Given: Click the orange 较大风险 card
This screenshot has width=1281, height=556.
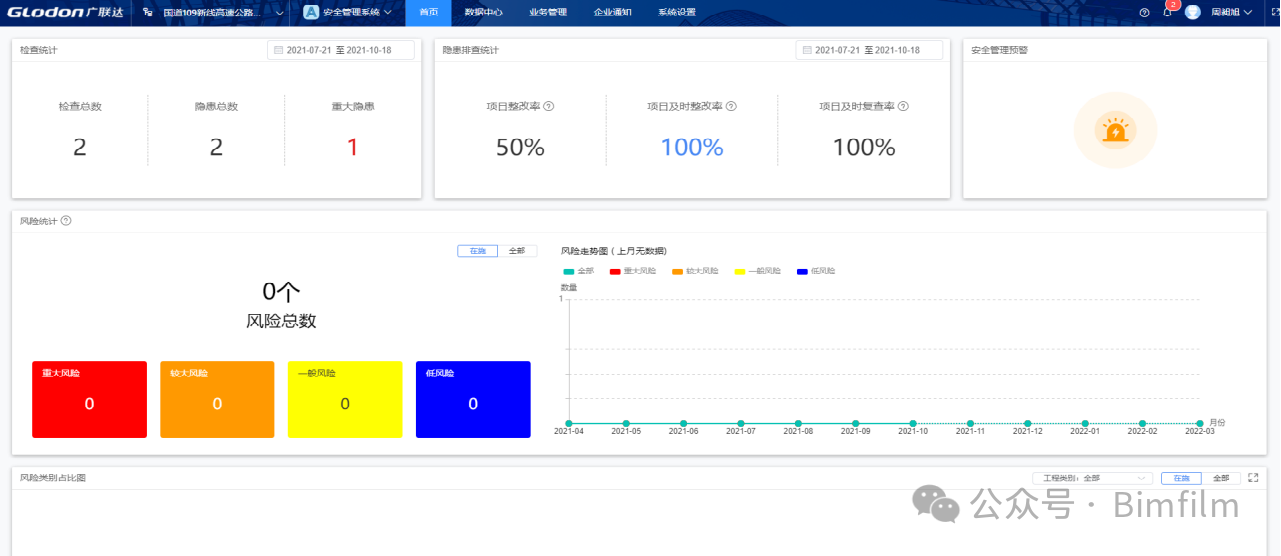Looking at the screenshot, I should [217, 400].
